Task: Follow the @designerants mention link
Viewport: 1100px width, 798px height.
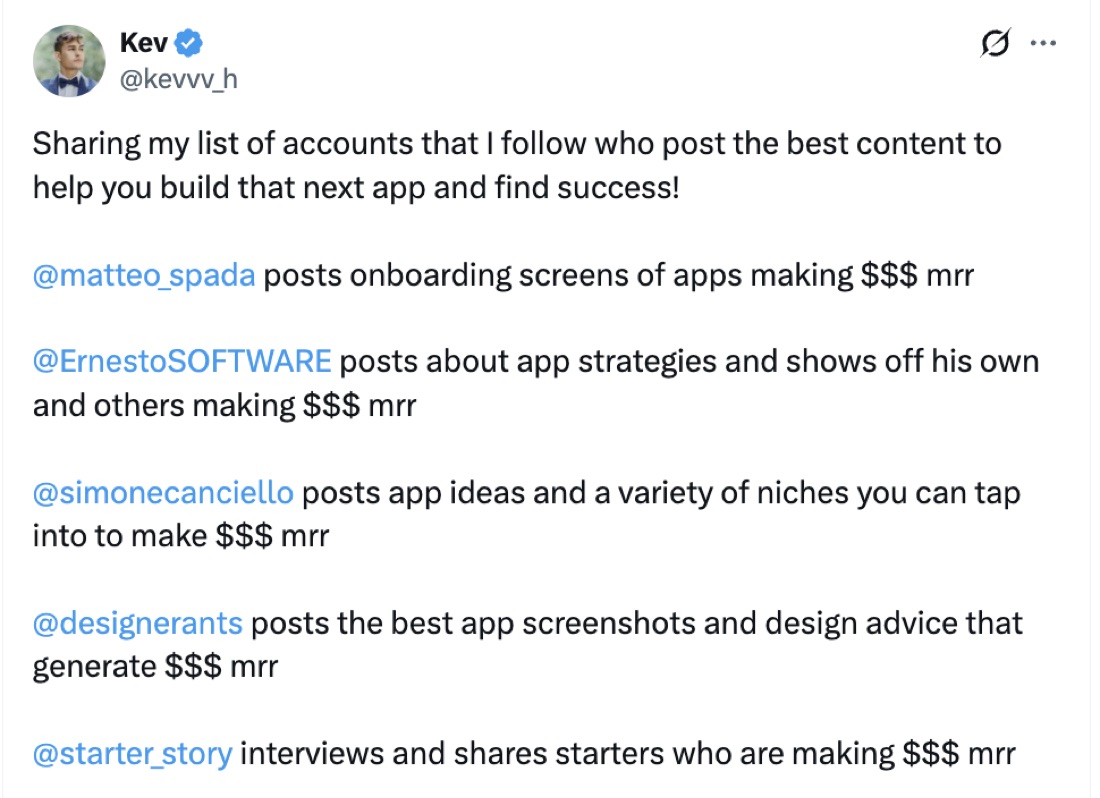Action: (x=138, y=623)
